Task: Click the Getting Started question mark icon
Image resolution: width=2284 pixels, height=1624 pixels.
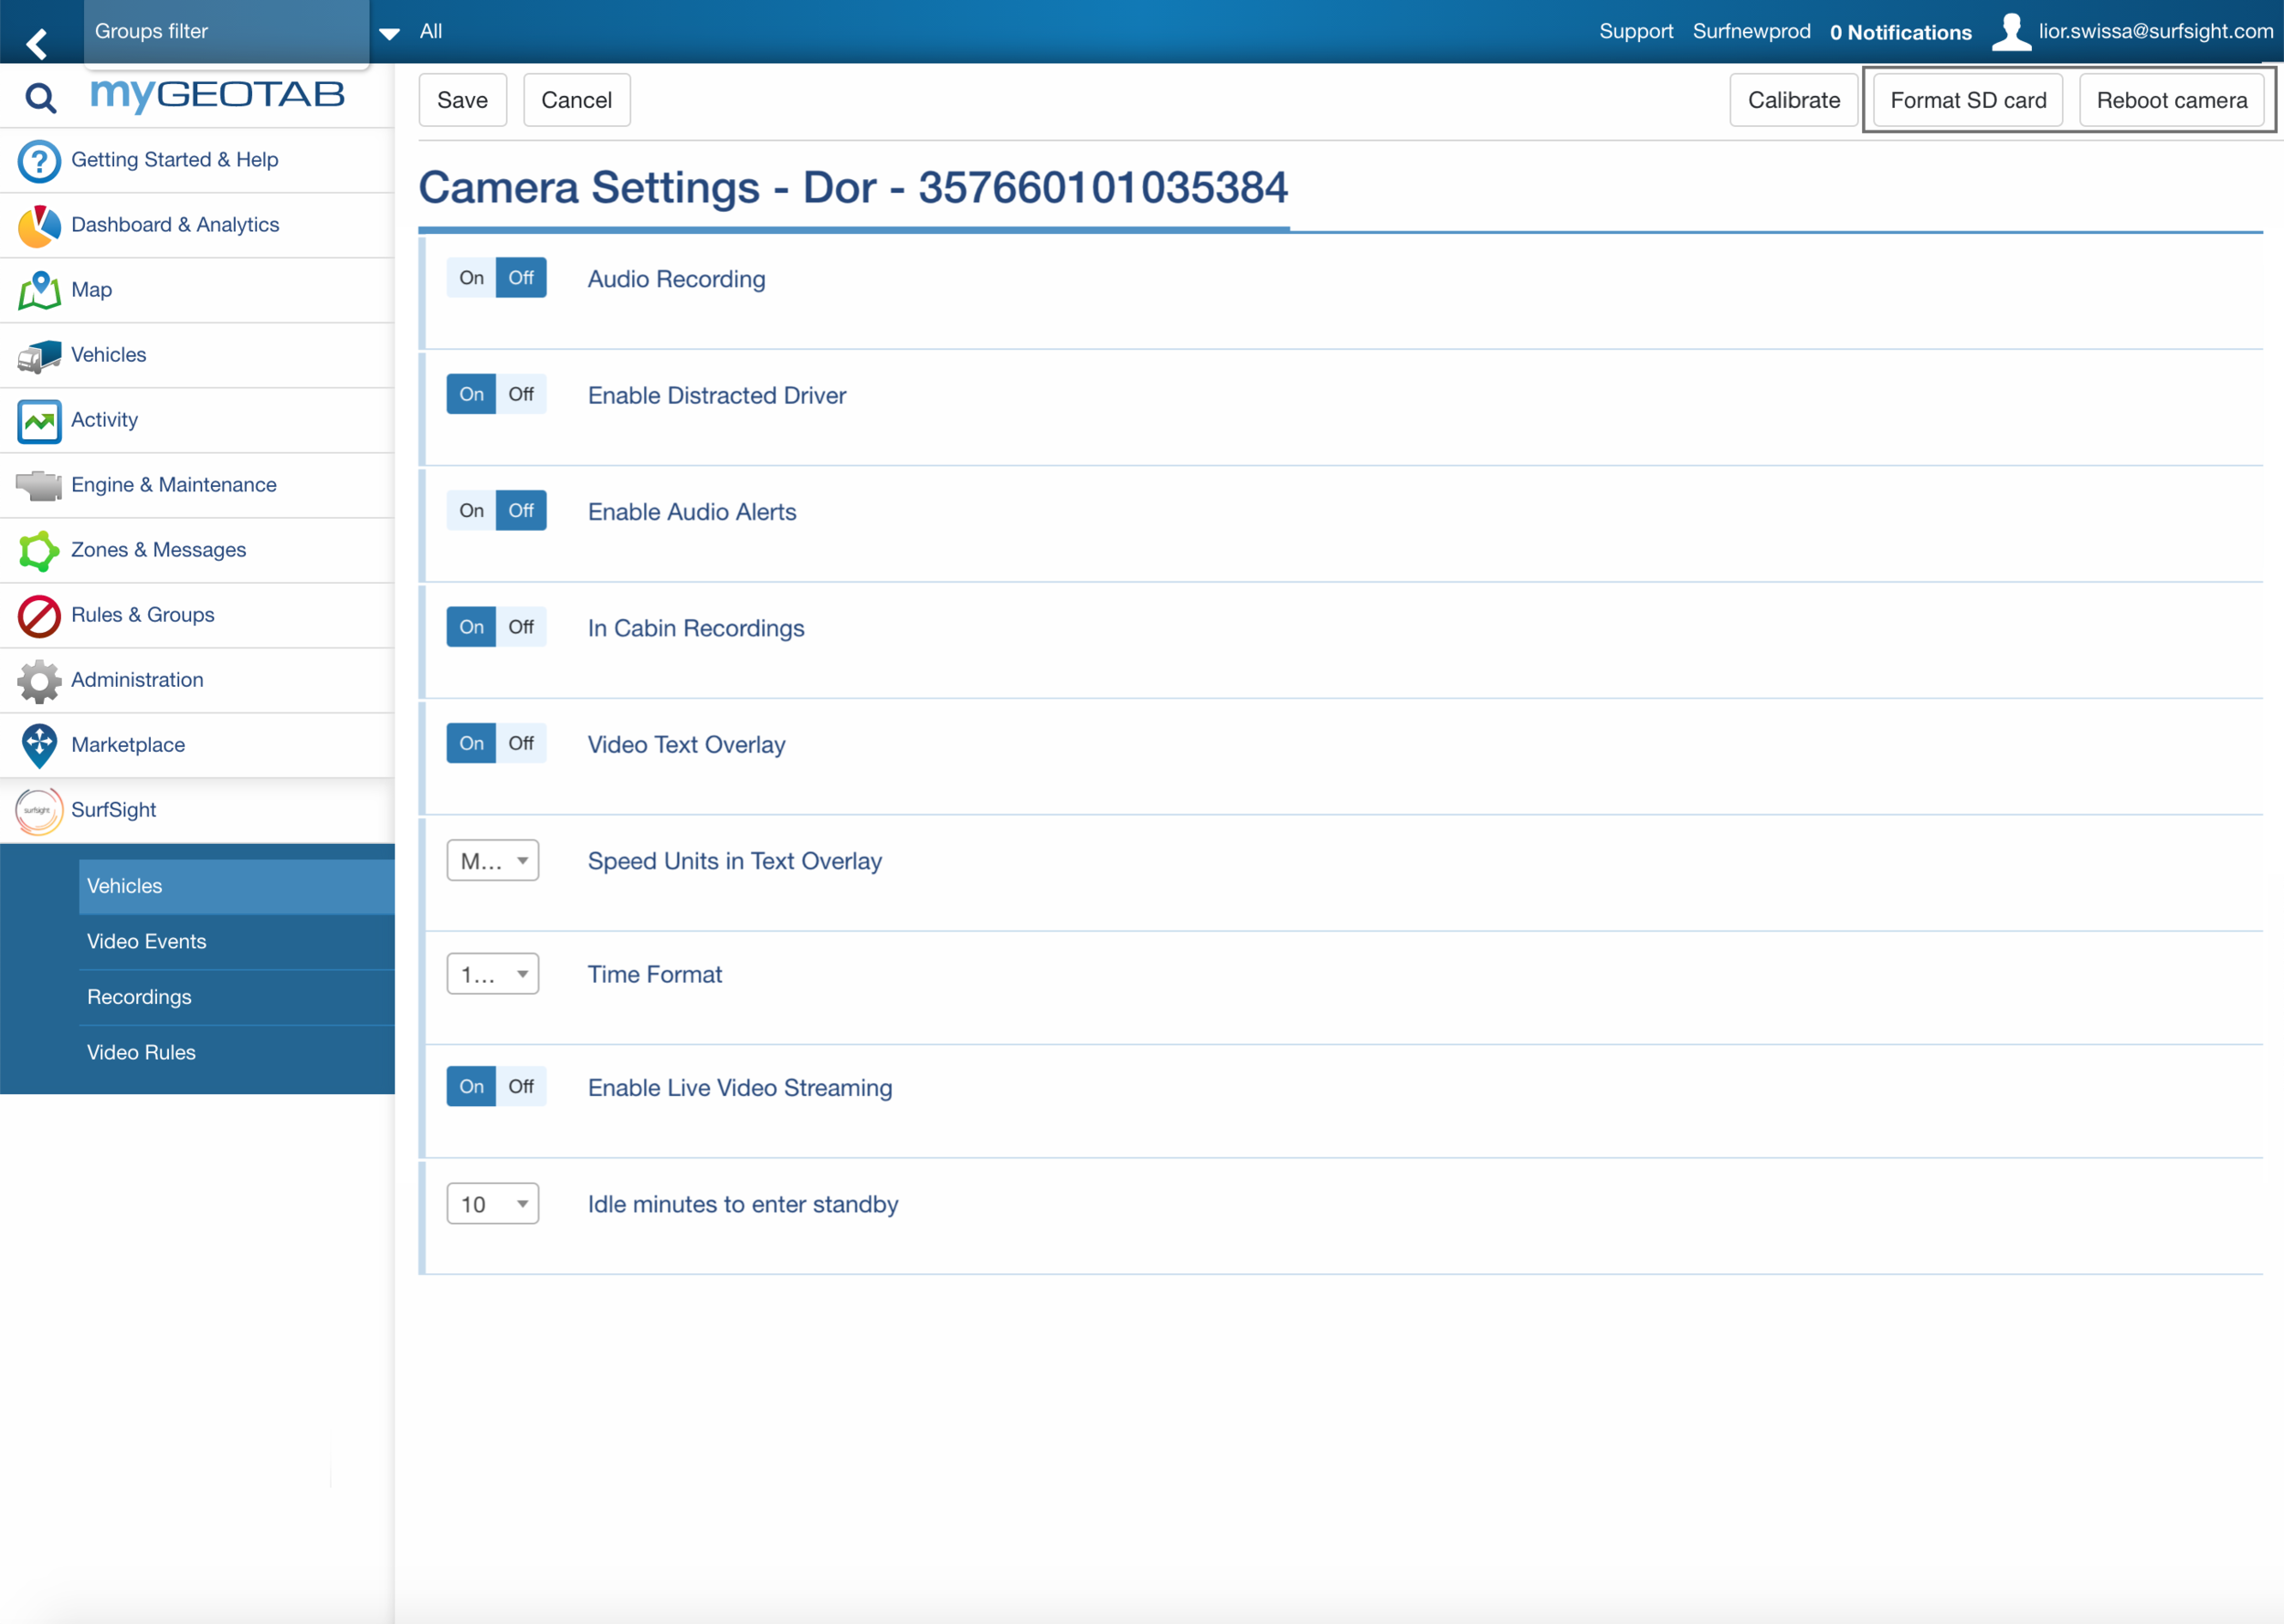Action: (39, 161)
